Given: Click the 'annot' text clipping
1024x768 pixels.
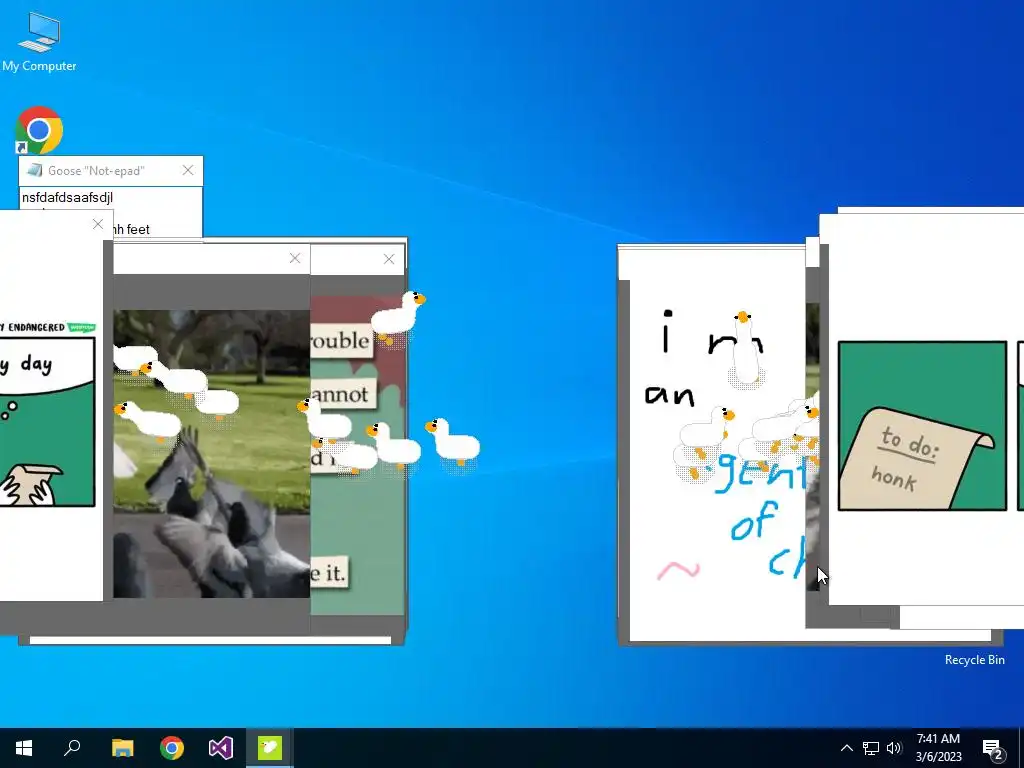Looking at the screenshot, I should 343,394.
